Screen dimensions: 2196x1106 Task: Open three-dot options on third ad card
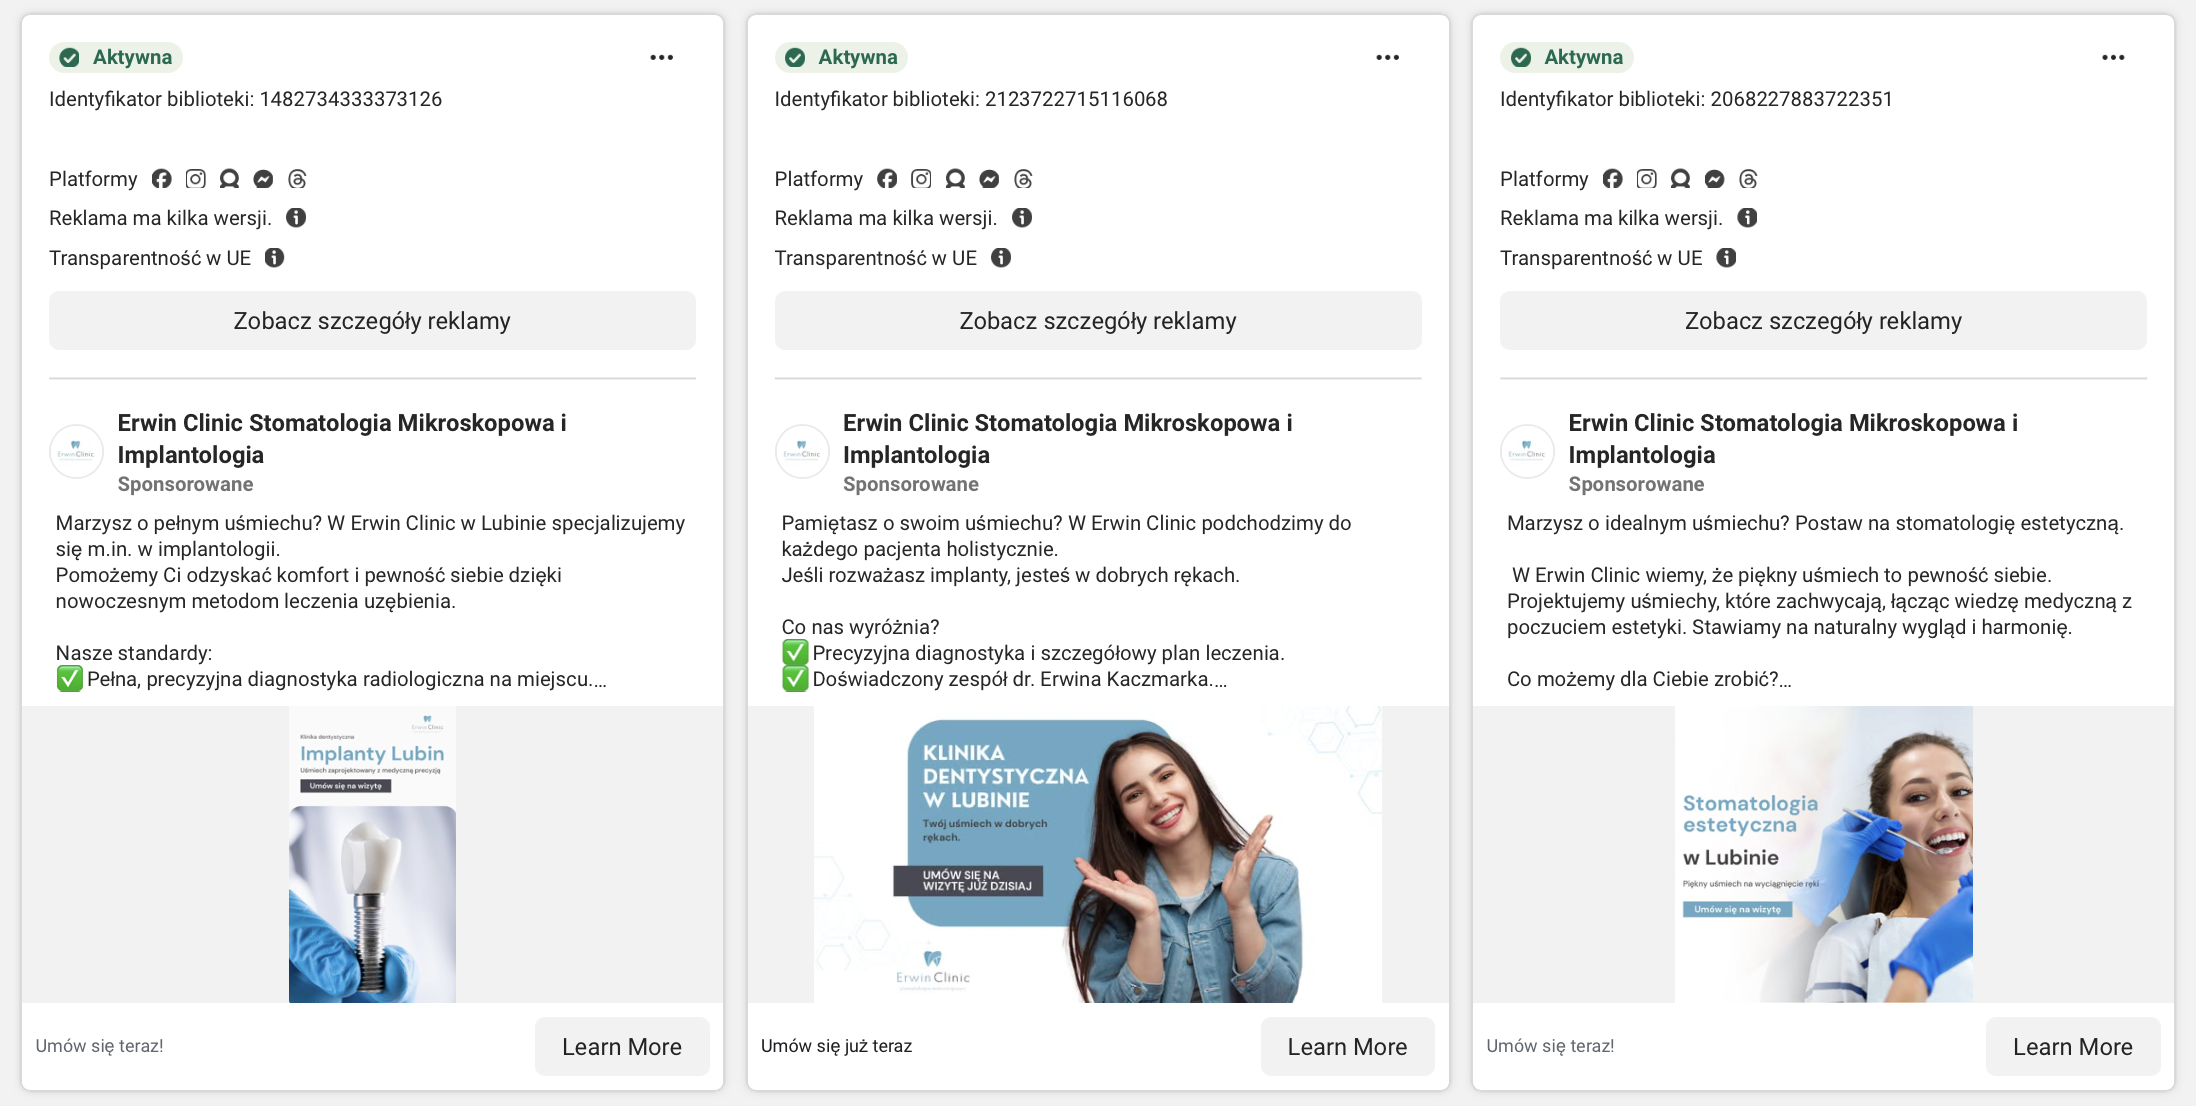2113,57
